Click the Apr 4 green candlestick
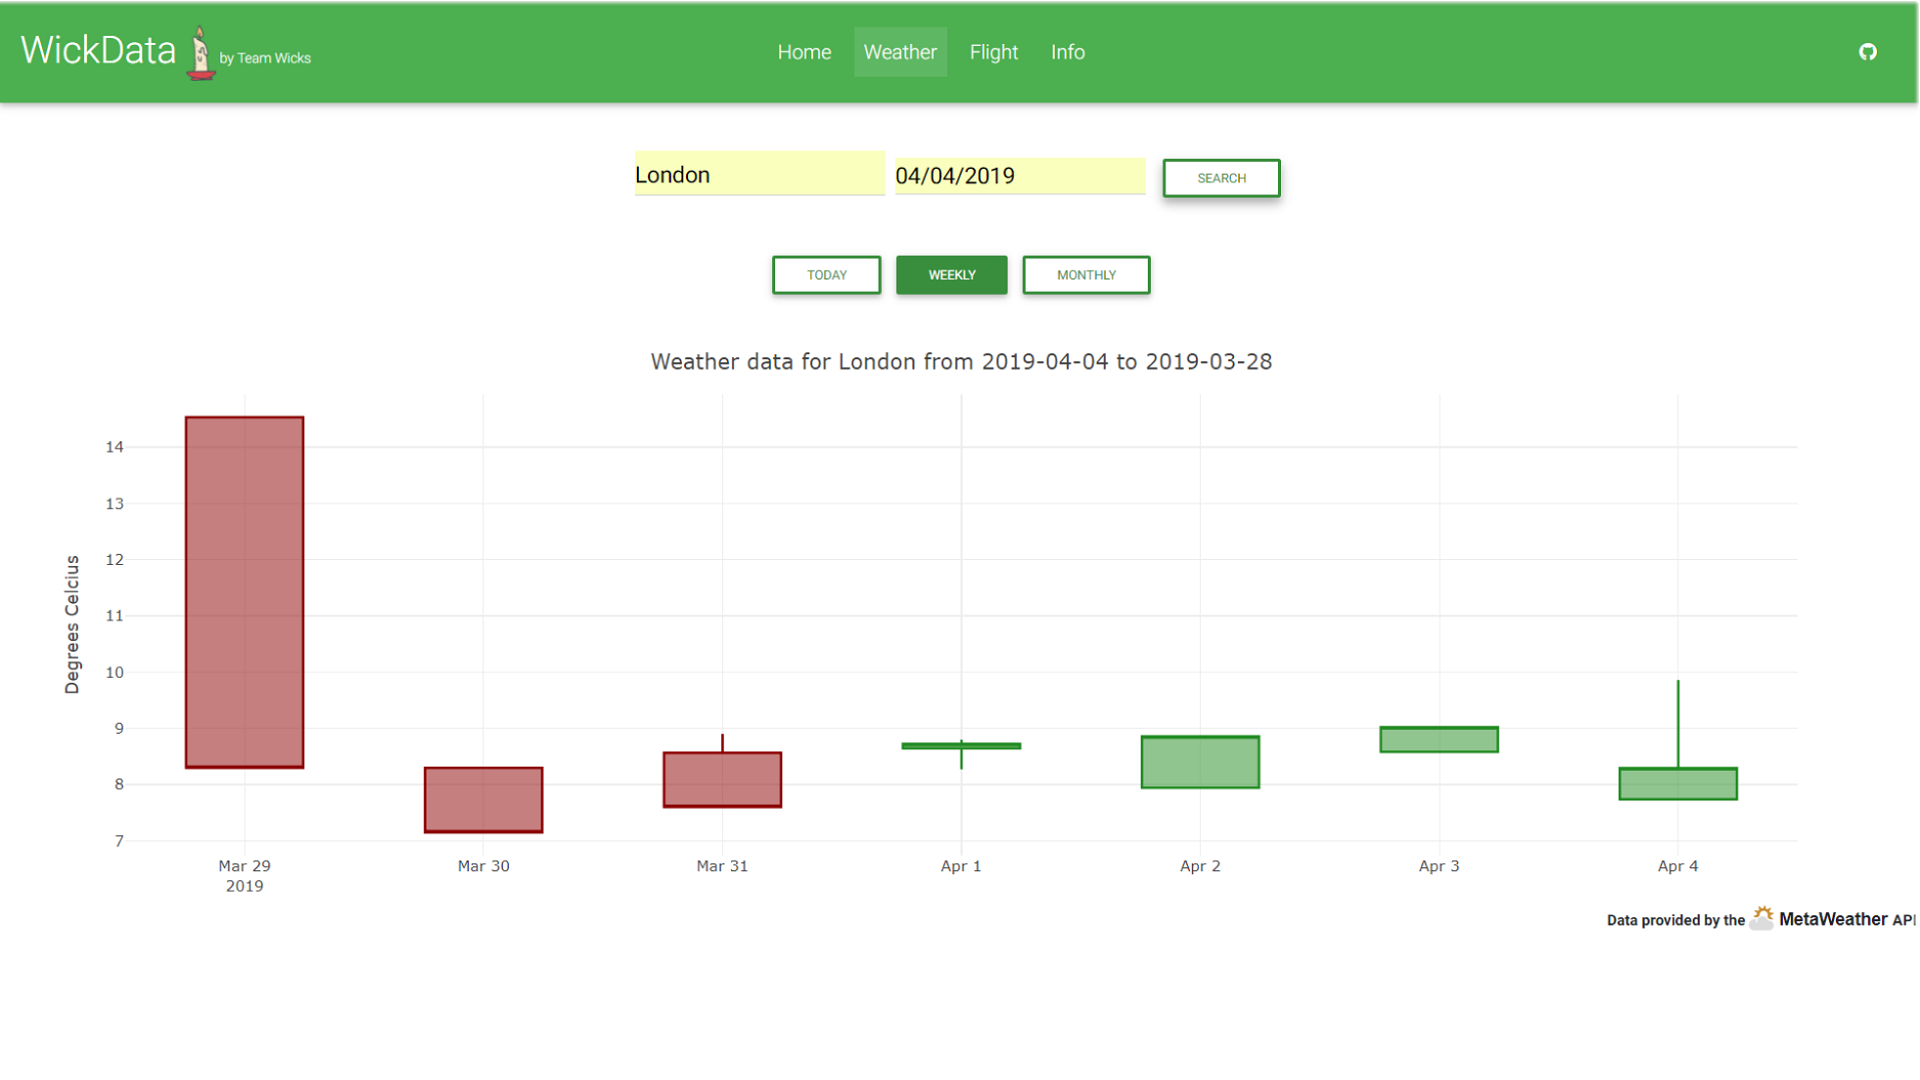This screenshot has width=1920, height=1080. point(1677,784)
